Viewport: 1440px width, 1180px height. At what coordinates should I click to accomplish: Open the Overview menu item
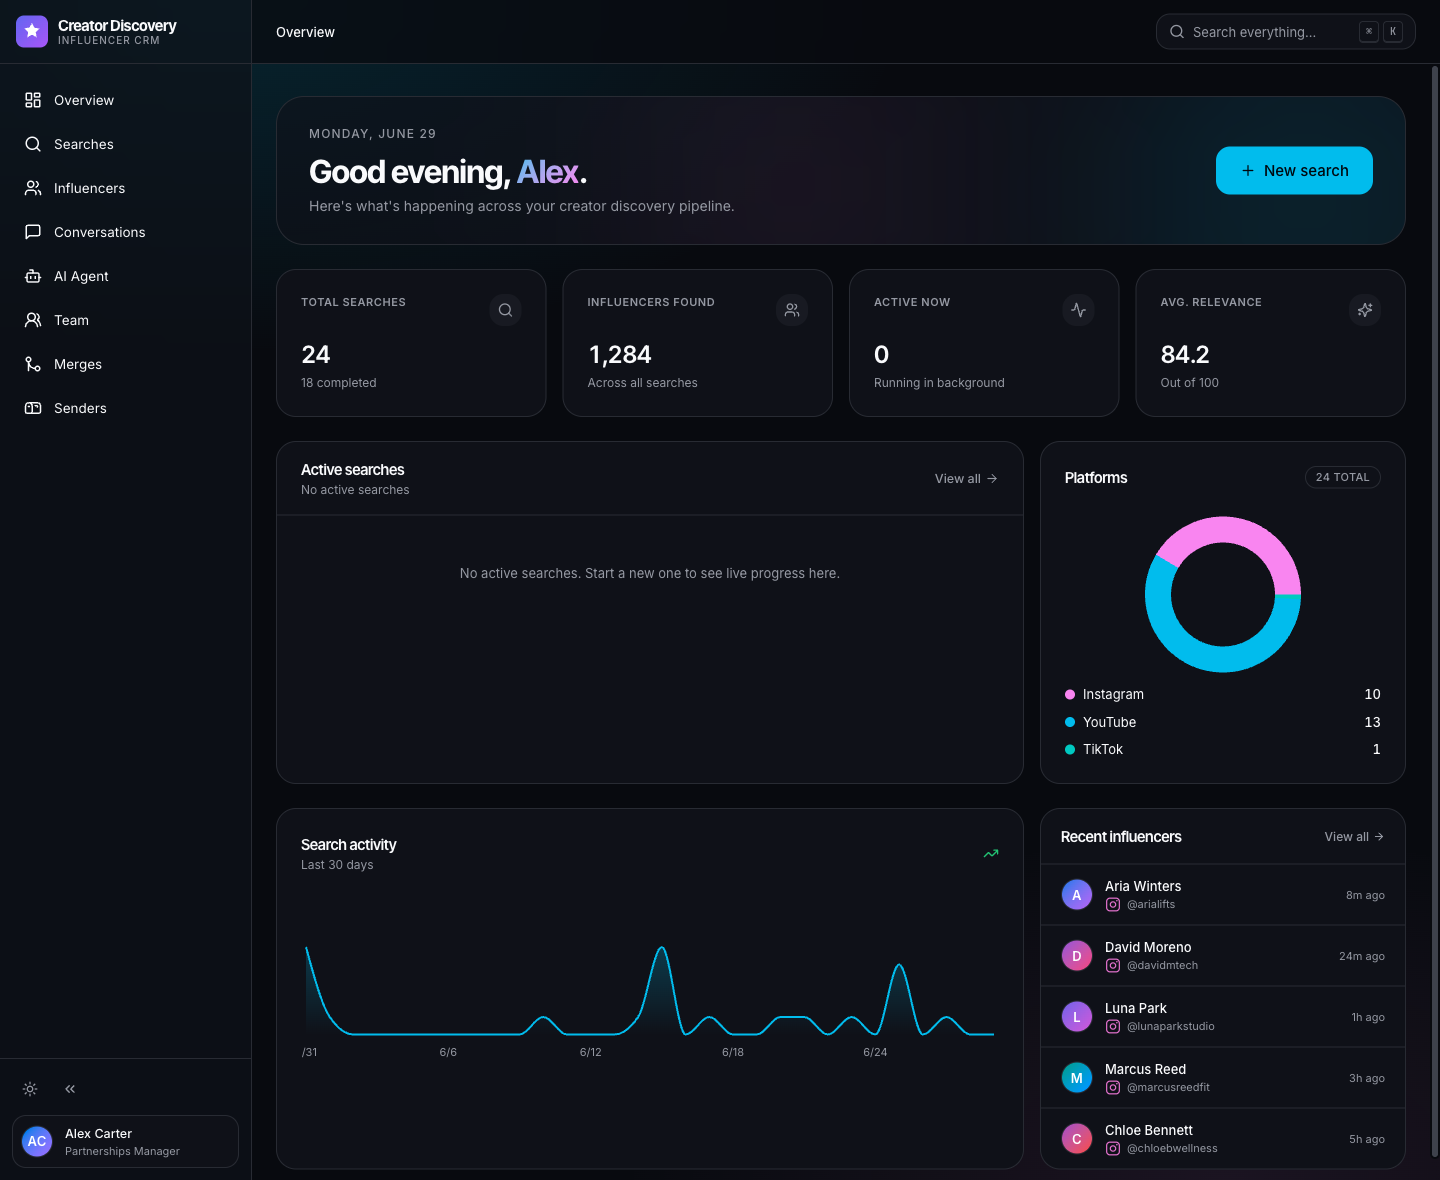tap(125, 100)
